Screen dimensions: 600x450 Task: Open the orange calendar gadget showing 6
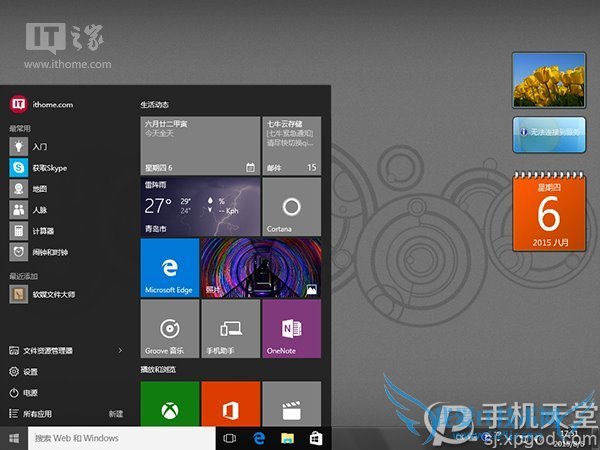549,212
